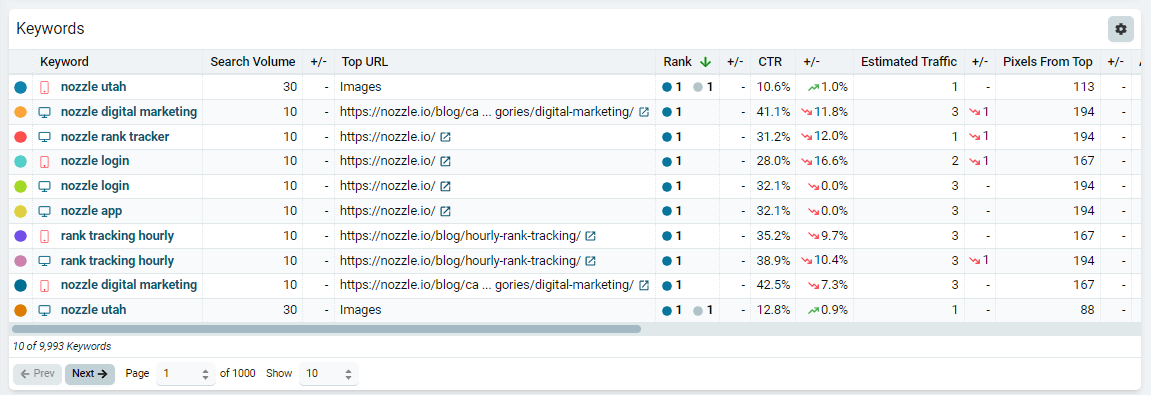Sort by the Keyword column header
The width and height of the screenshot is (1151, 395).
65,62
